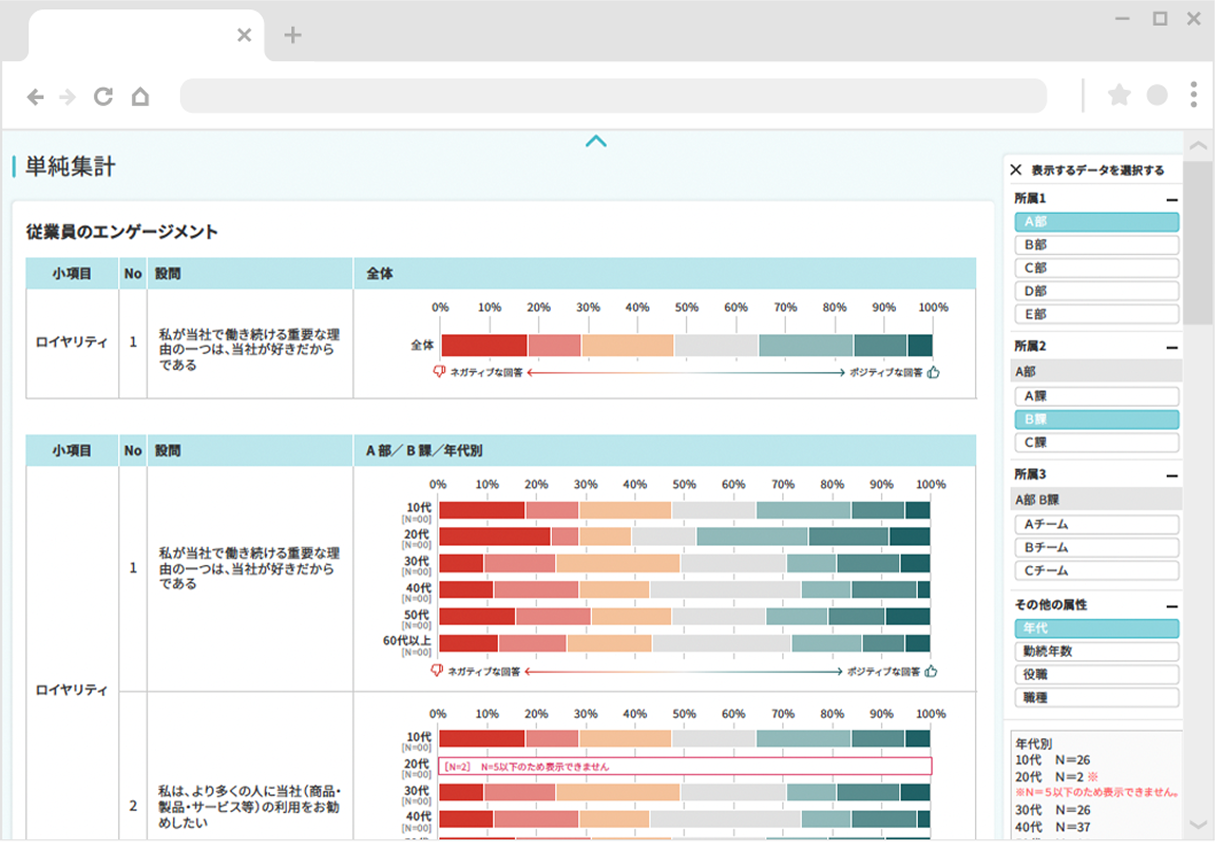Select the D部 filter
The image size is (1216, 842).
(x=1096, y=291)
